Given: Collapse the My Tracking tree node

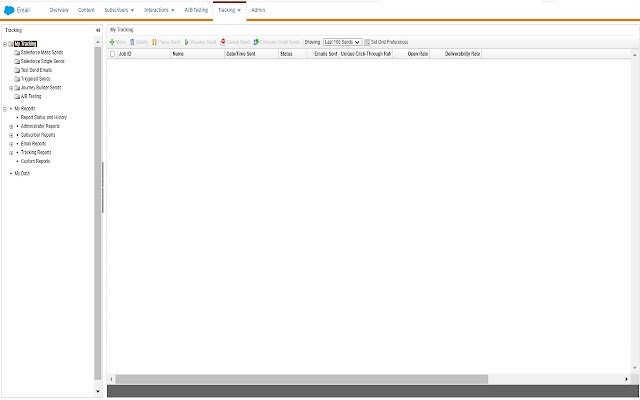Looking at the screenshot, I should point(5,44).
